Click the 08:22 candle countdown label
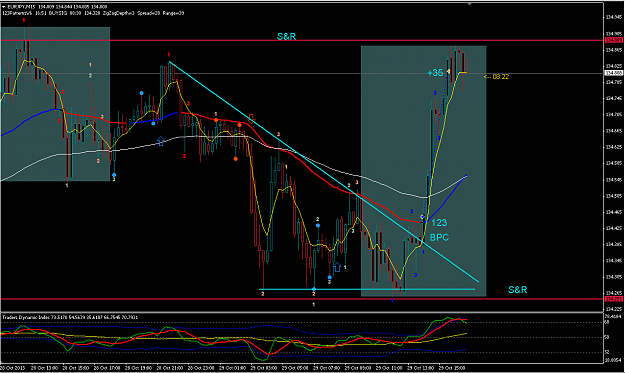The width and height of the screenshot is (625, 373). (497, 77)
